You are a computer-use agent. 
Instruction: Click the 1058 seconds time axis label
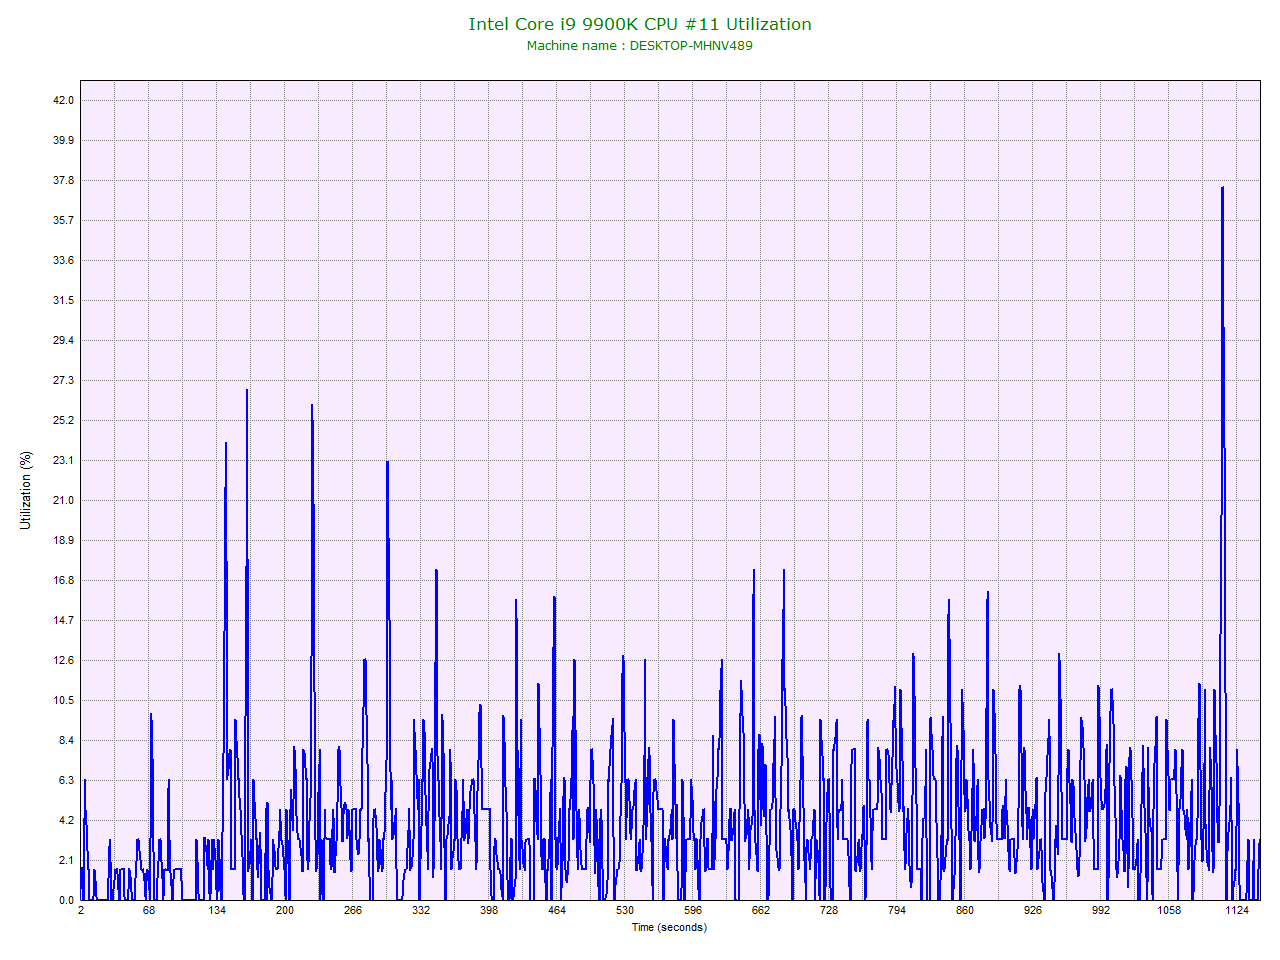(x=1169, y=910)
